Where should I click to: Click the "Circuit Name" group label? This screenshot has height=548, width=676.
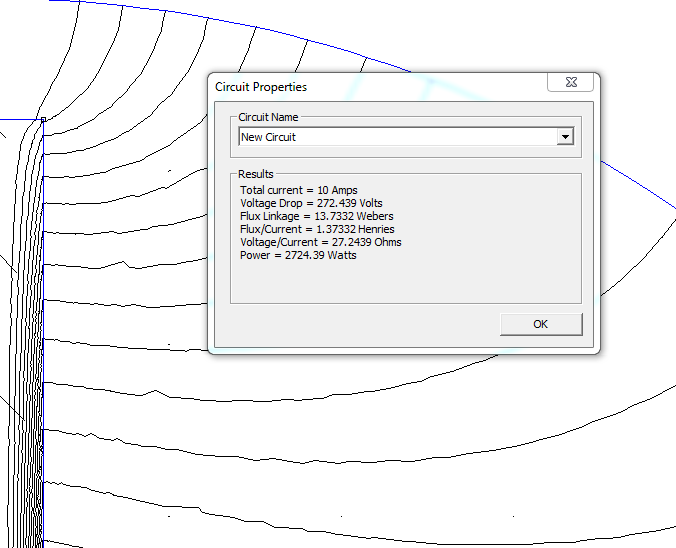tap(268, 118)
